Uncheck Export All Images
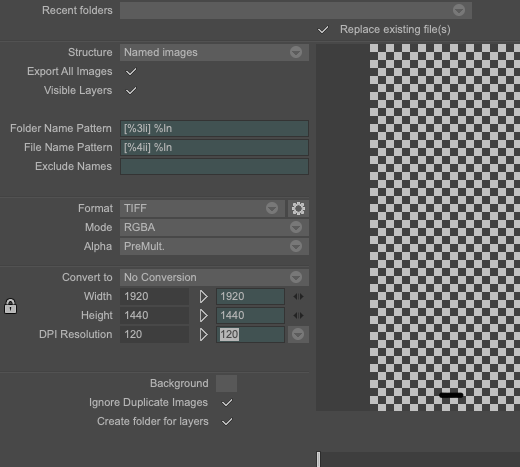This screenshot has height=467, width=520. tap(131, 71)
